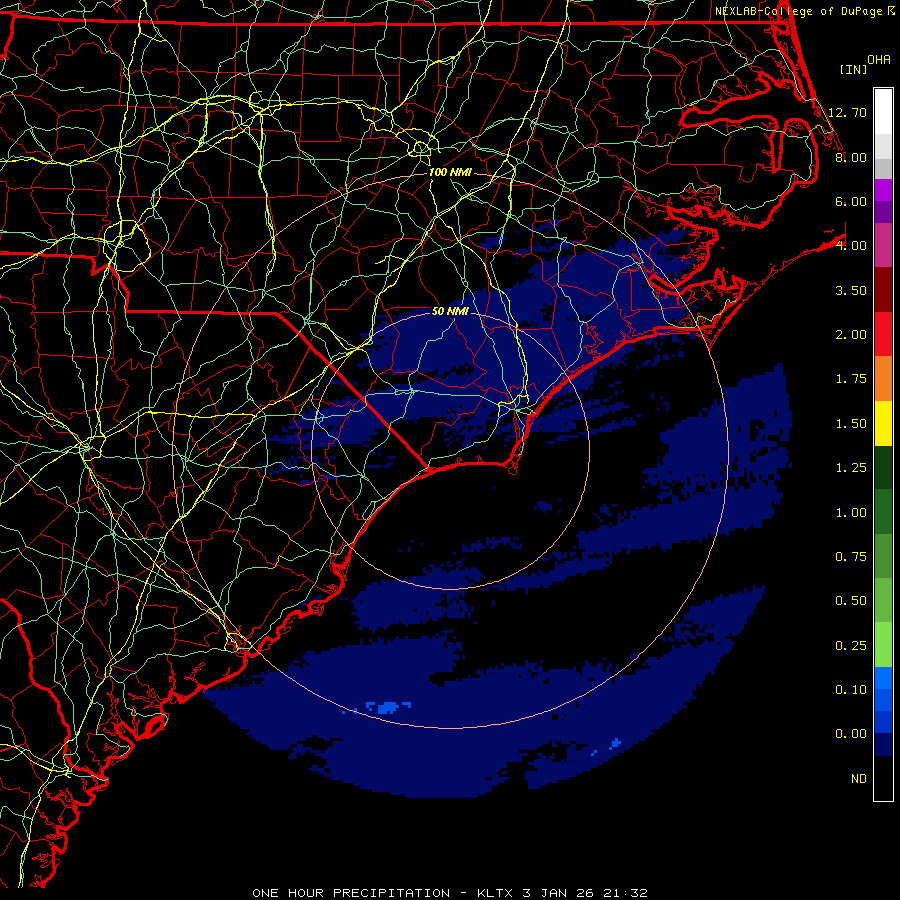This screenshot has height=900, width=900.
Task: Click the One Hour Precipitation KLTX caption
Action: point(450,893)
